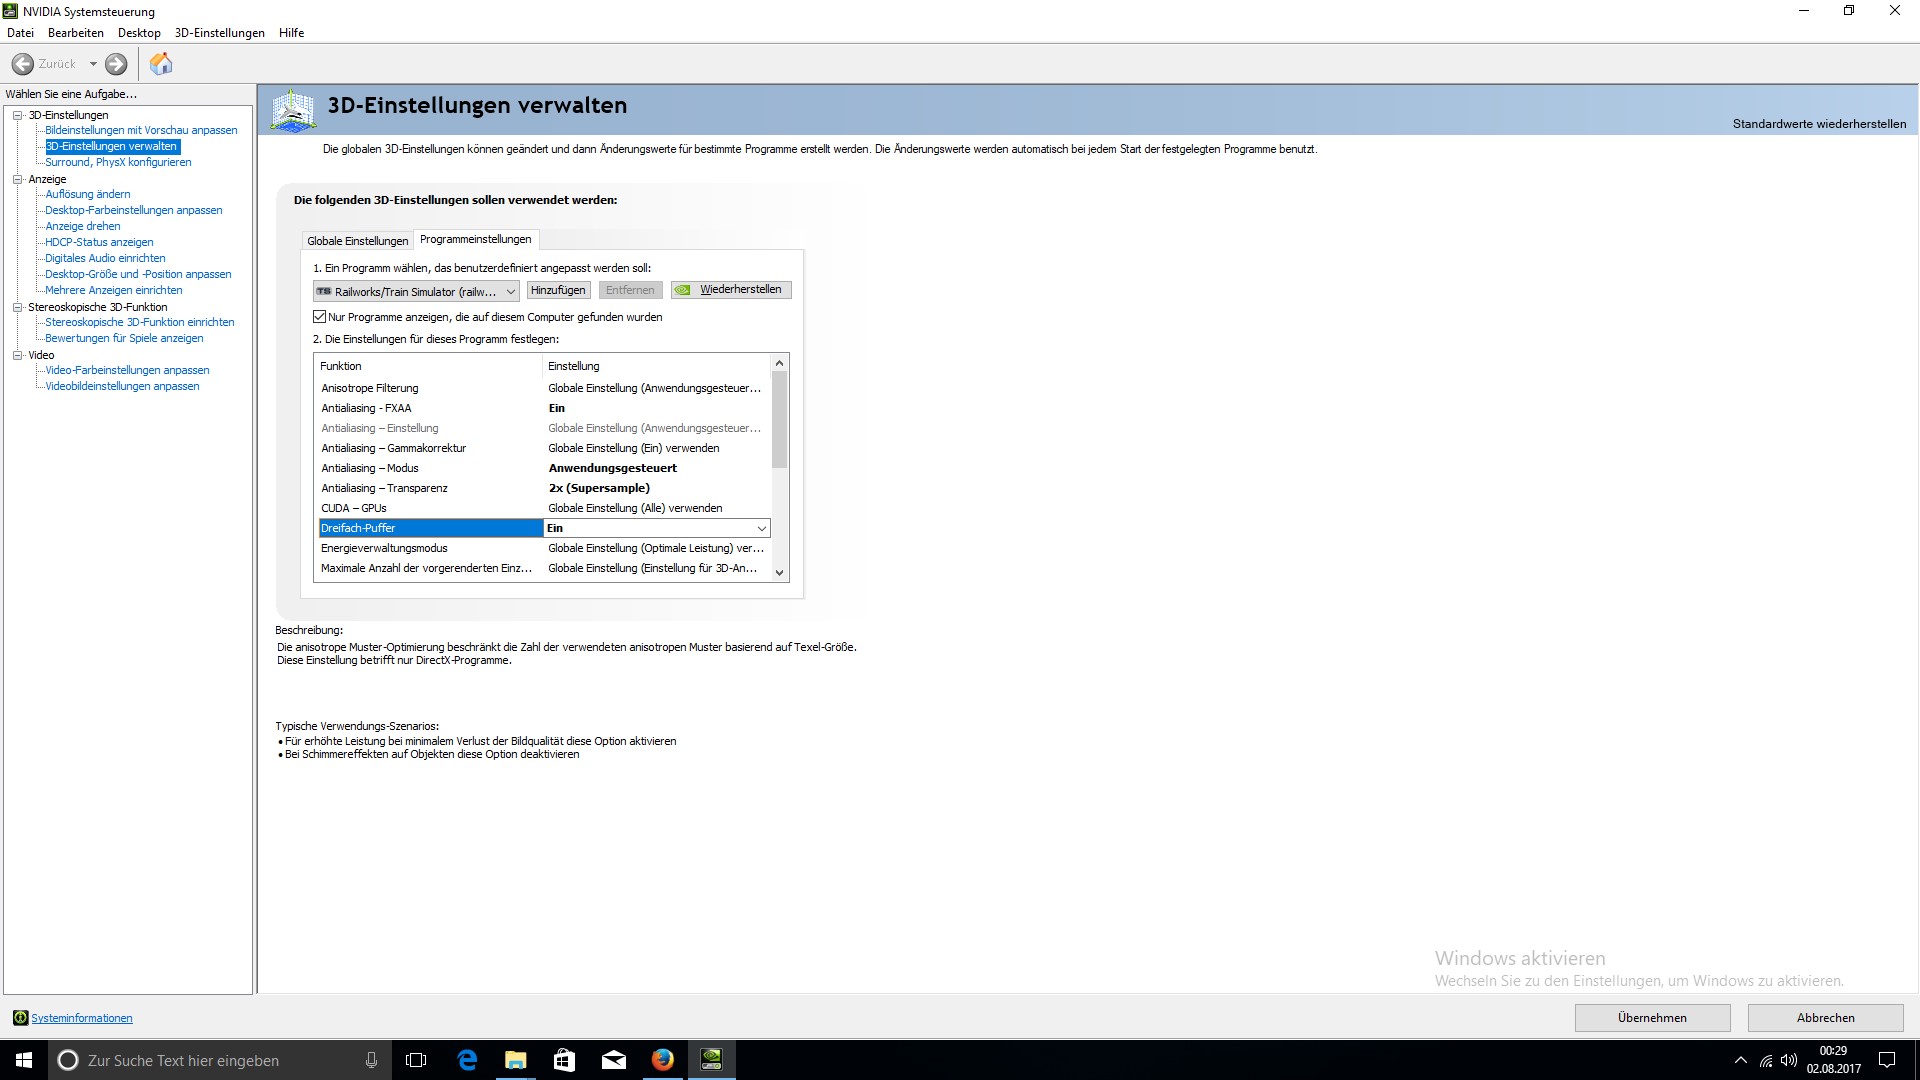This screenshot has width=1920, height=1080.
Task: Click the settings list scroll-down arrow
Action: tap(779, 573)
